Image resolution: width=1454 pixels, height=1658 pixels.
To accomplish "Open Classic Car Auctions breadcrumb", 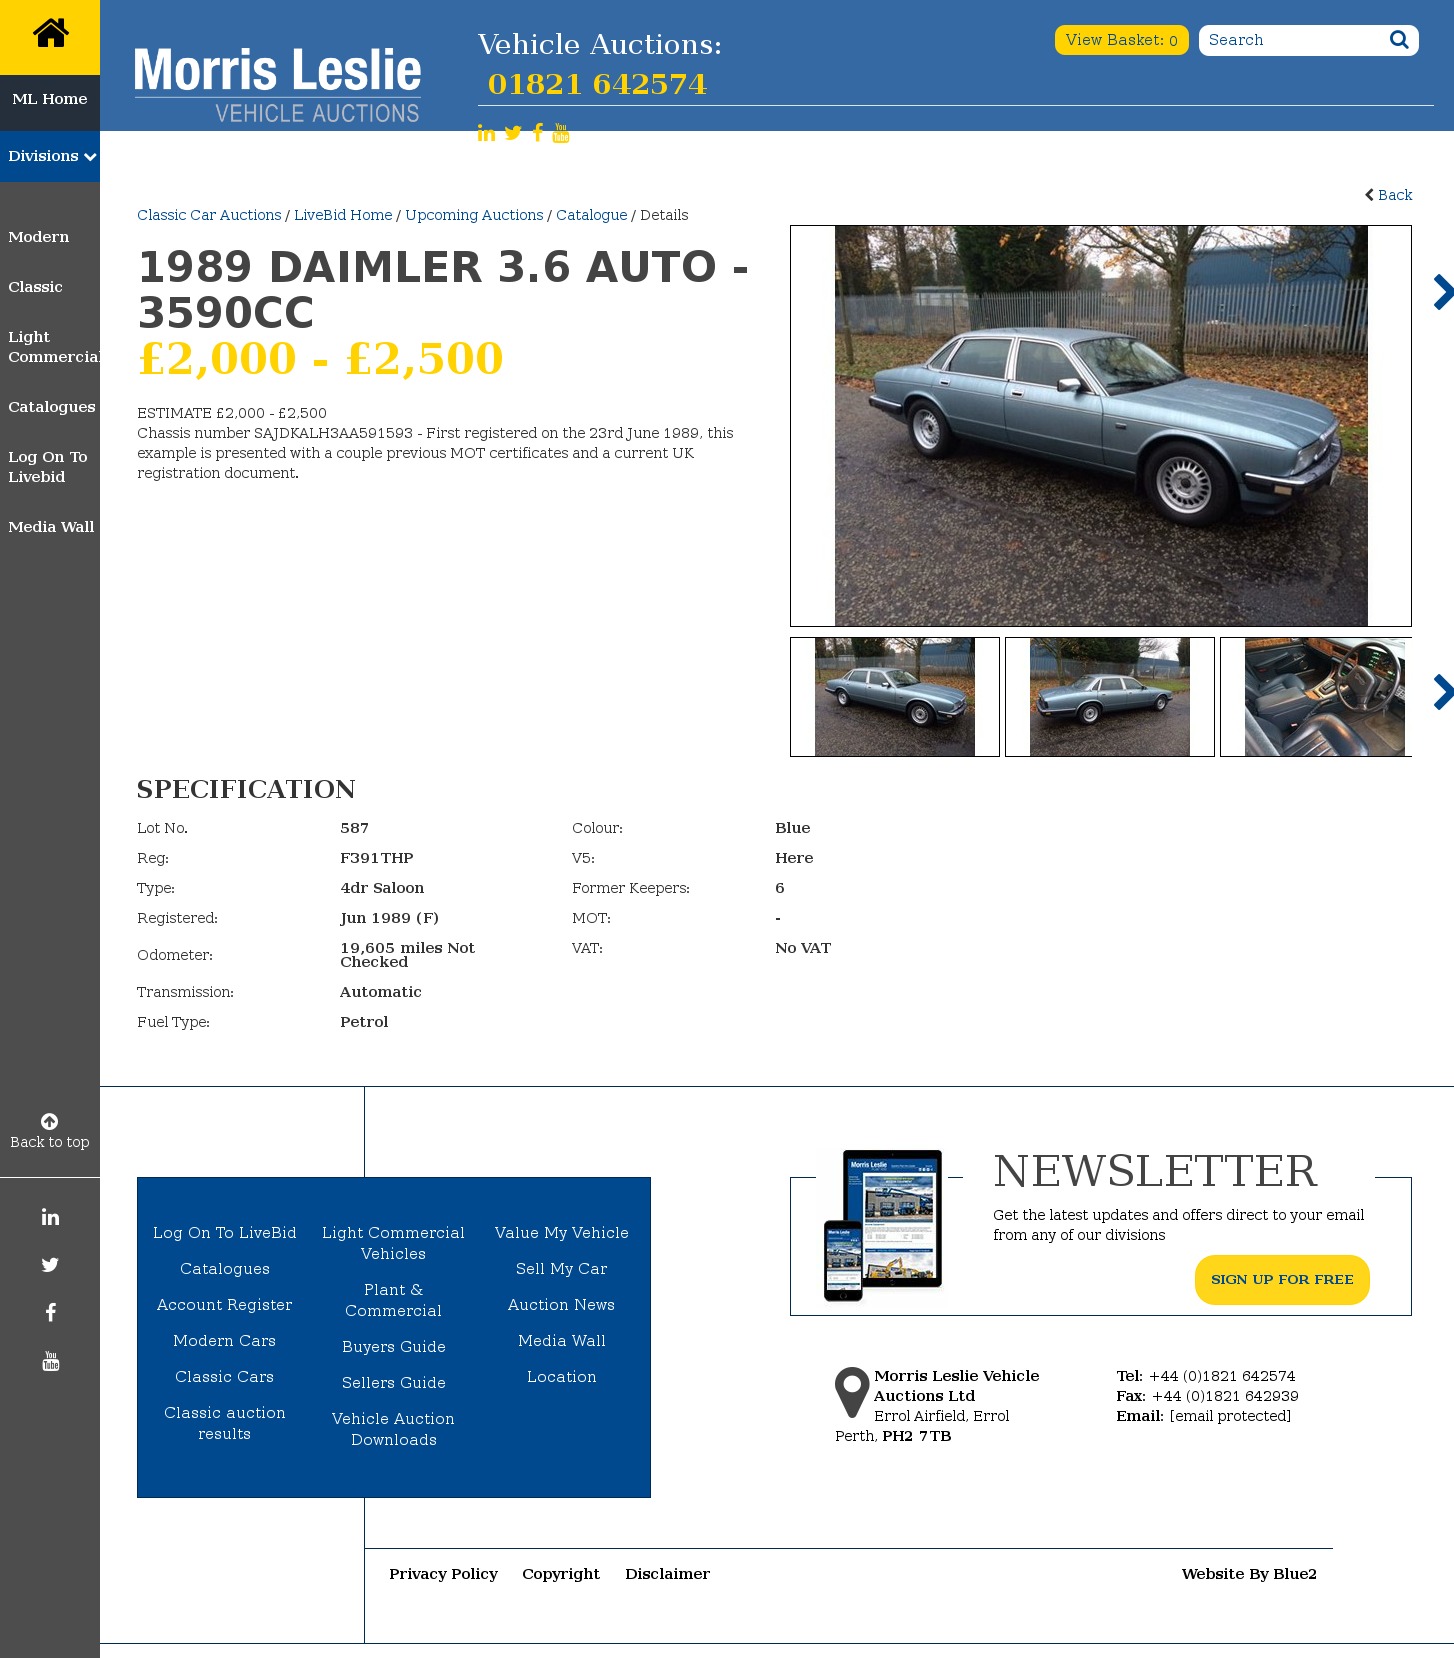I will (x=209, y=215).
